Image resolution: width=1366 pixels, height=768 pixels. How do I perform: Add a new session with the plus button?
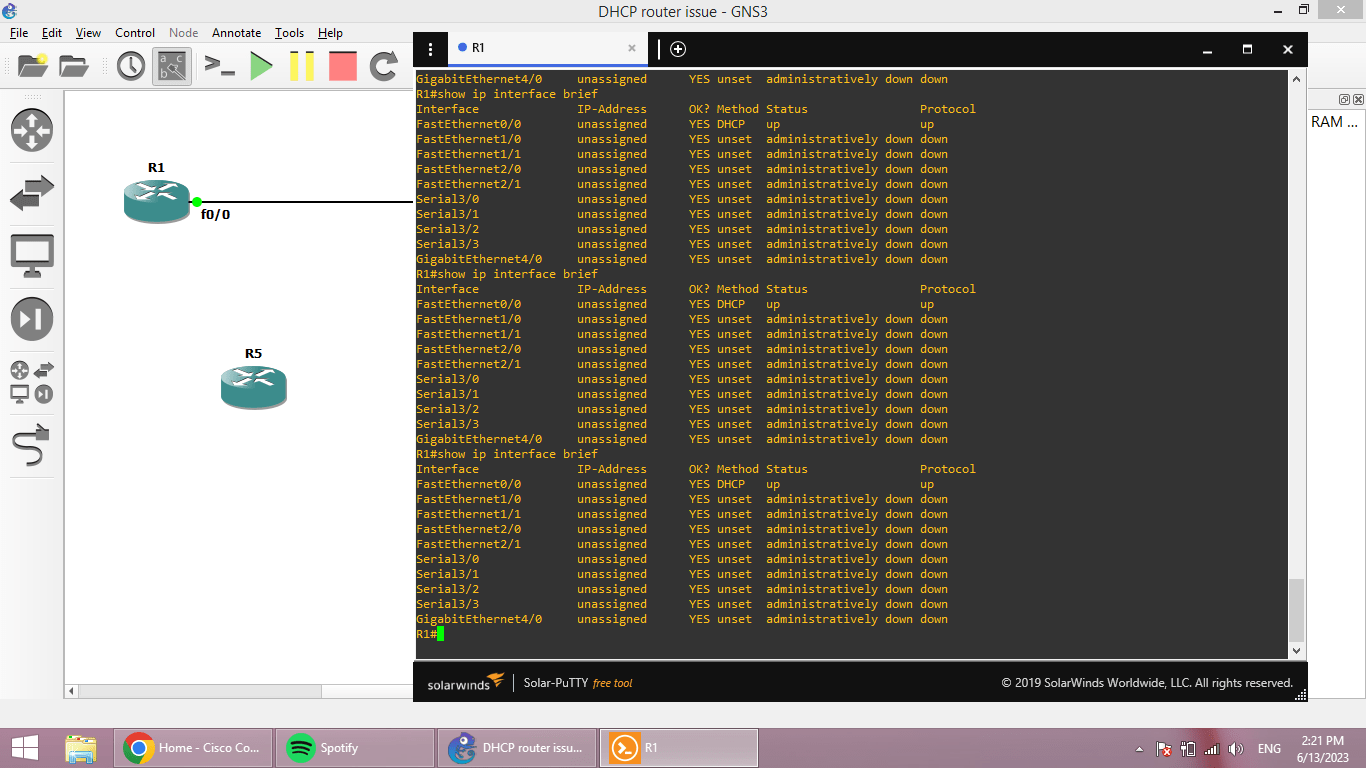(x=679, y=48)
